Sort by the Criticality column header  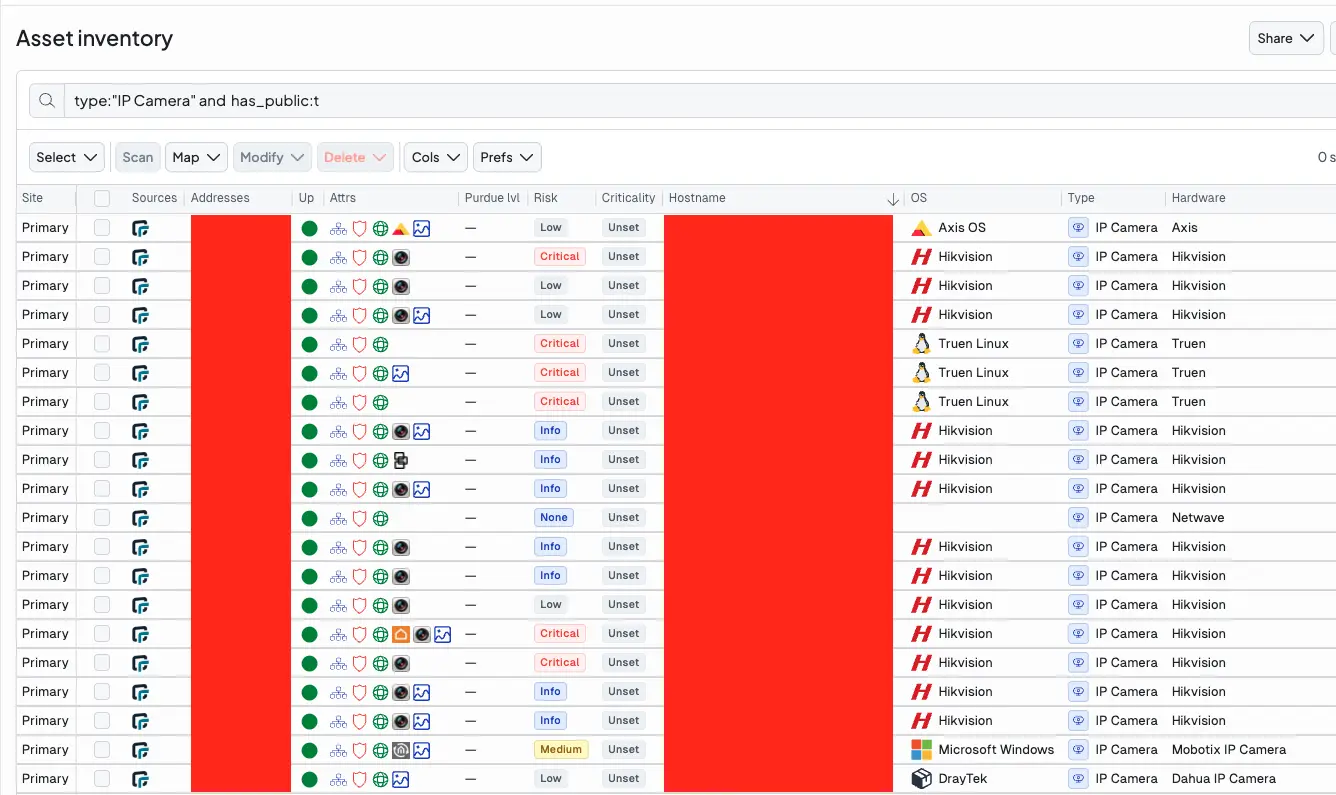click(x=629, y=198)
